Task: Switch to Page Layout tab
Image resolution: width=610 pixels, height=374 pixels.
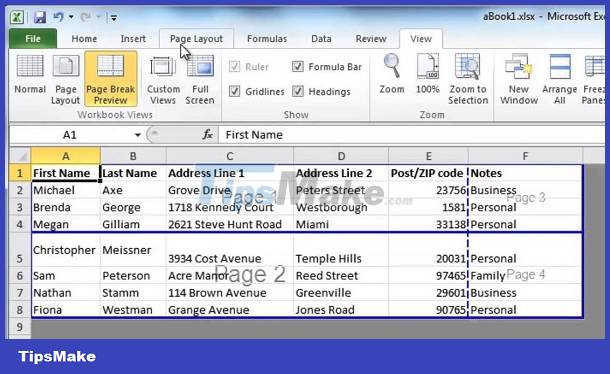Action: pos(196,39)
